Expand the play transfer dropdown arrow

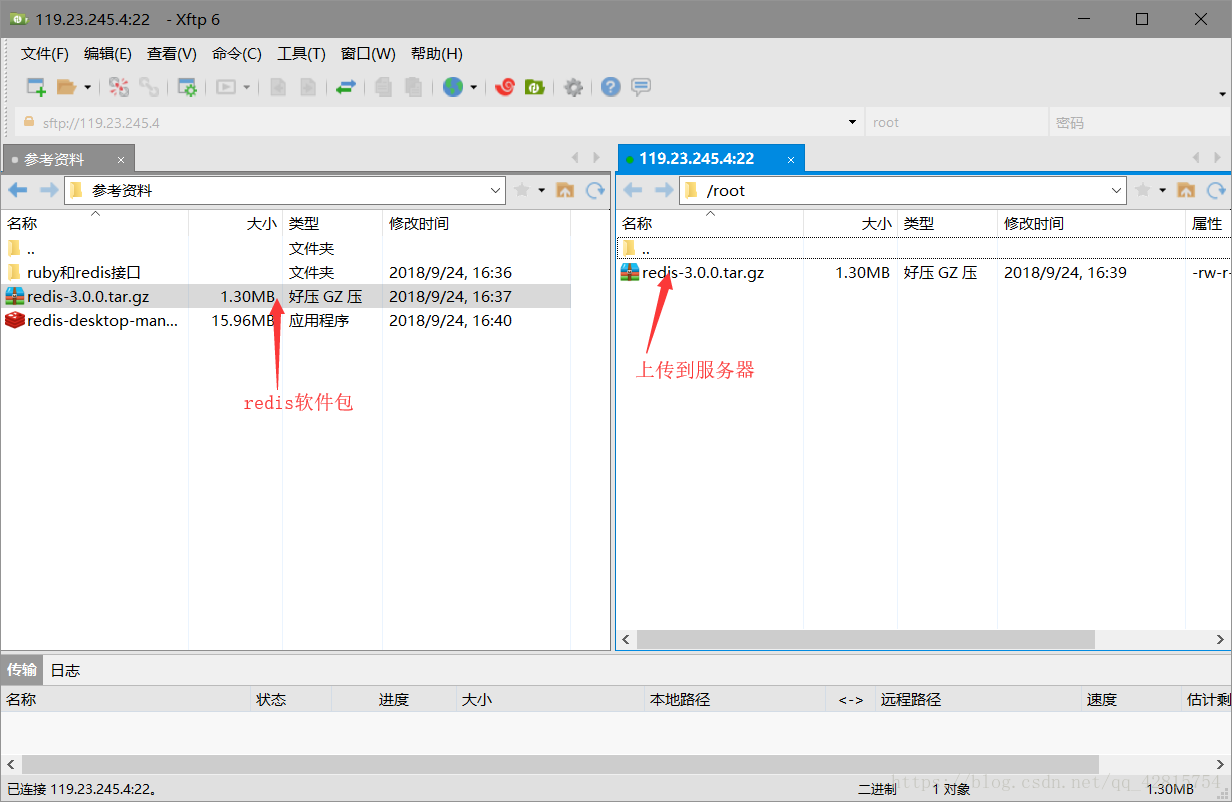(x=246, y=88)
